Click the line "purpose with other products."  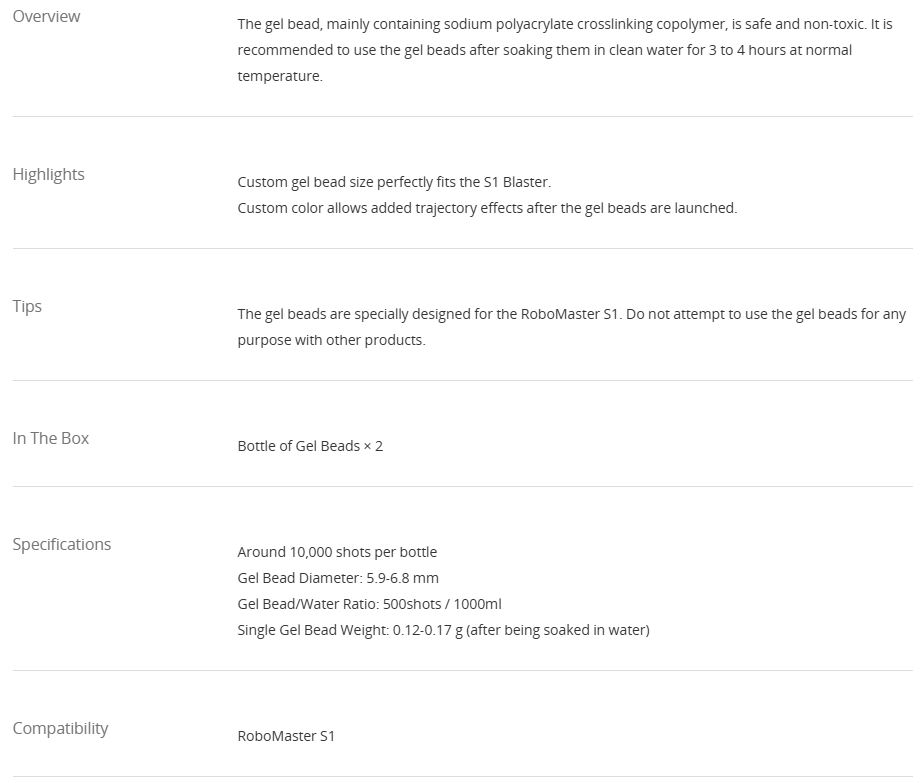click(331, 340)
